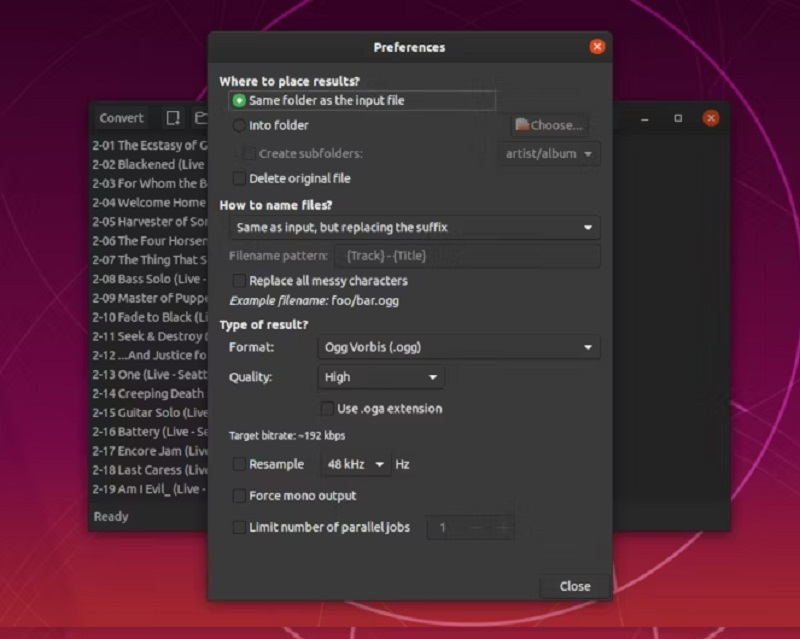The height and width of the screenshot is (639, 800).
Task: Click the folder icon on the Choose button
Action: pos(520,124)
